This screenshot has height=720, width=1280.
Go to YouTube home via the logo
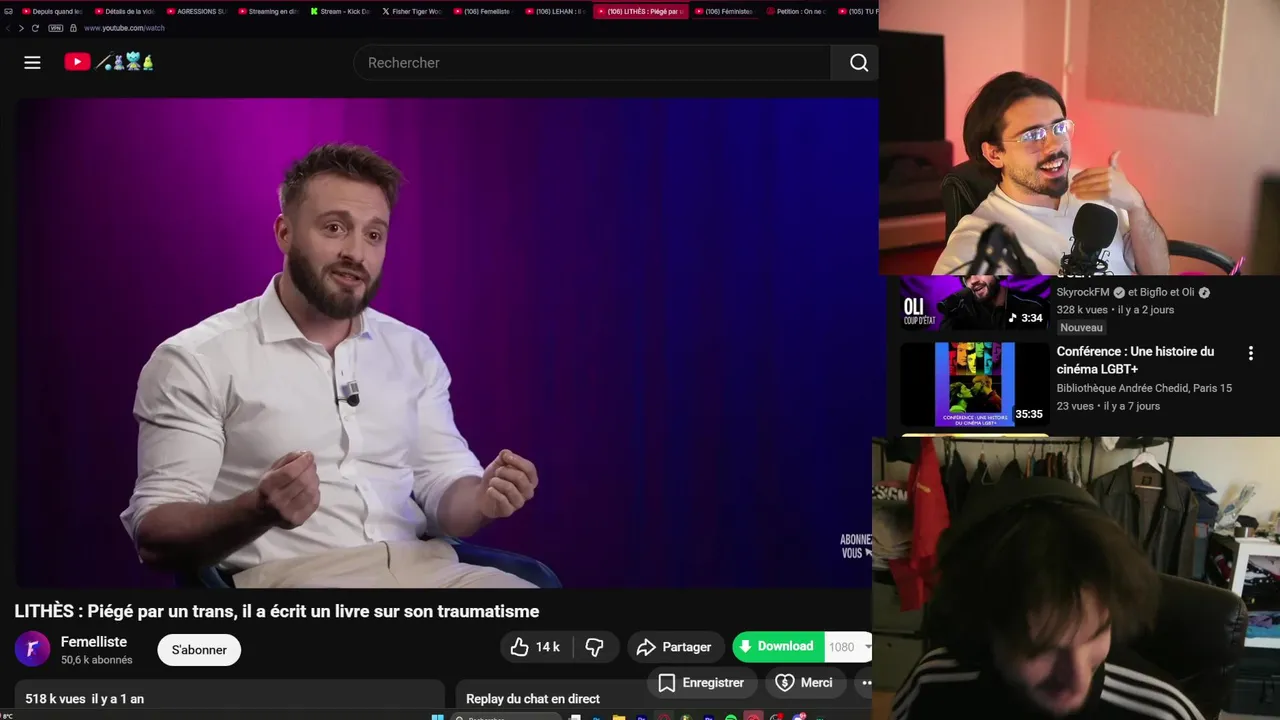(x=108, y=62)
